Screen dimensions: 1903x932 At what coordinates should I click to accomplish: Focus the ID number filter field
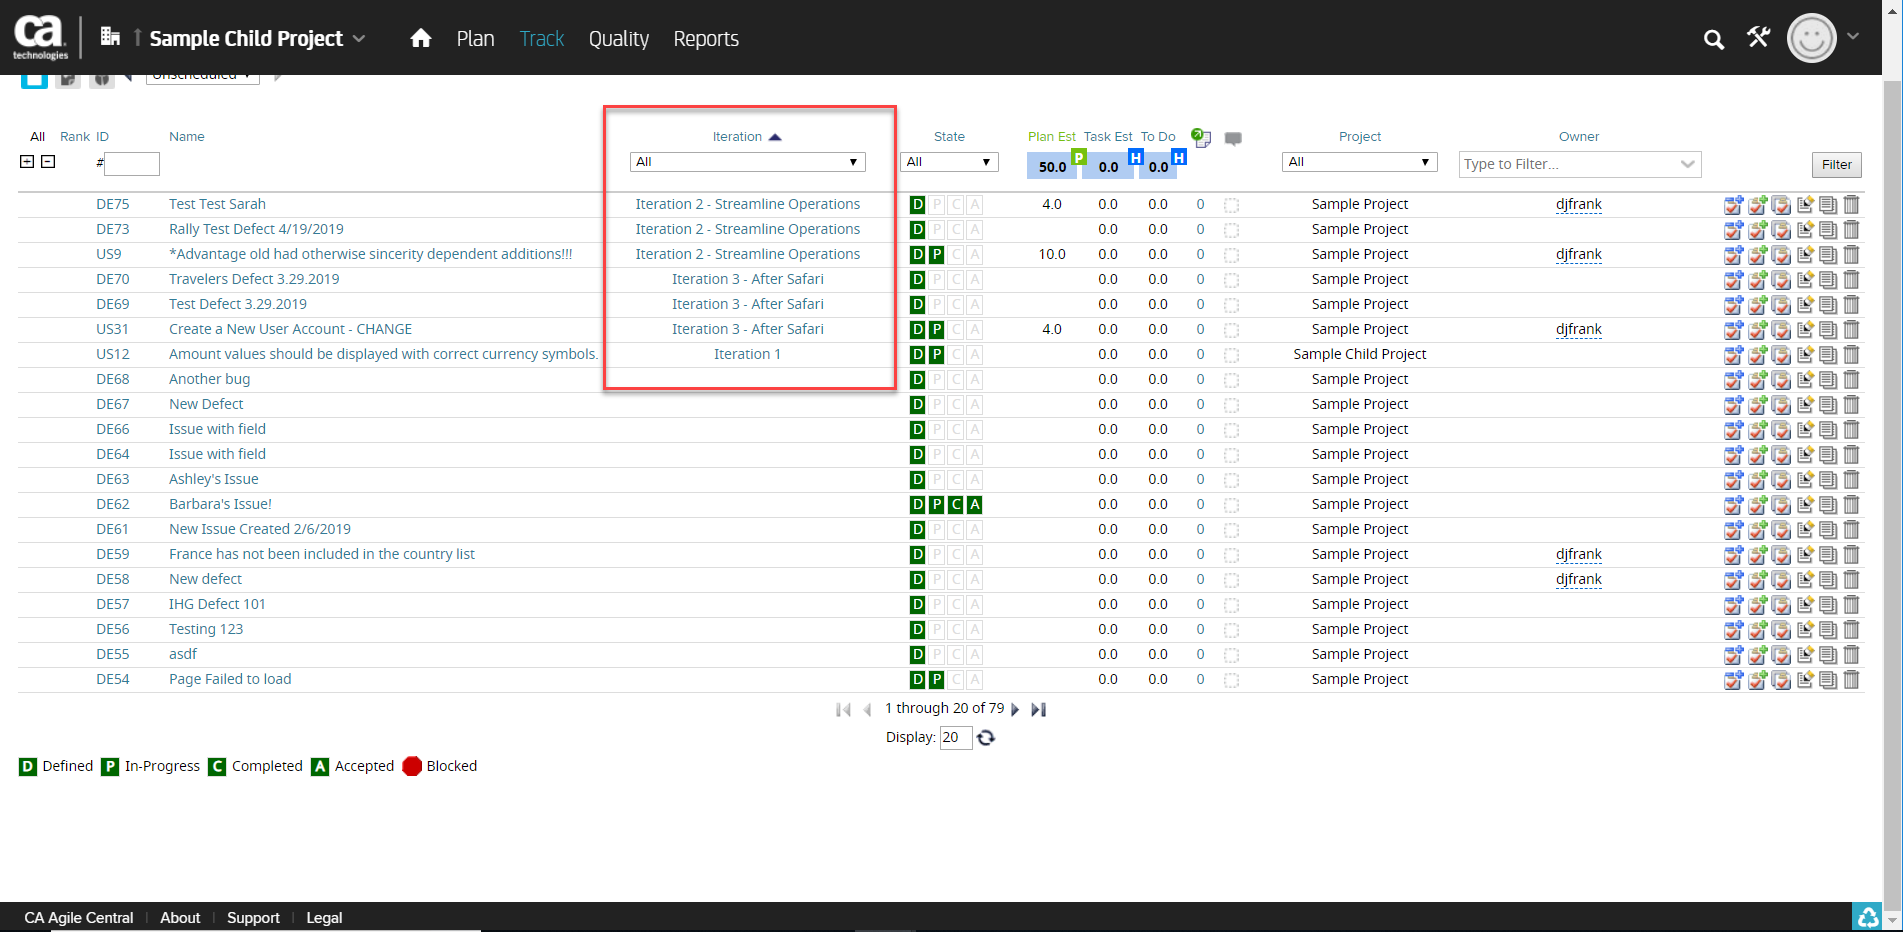pos(132,164)
